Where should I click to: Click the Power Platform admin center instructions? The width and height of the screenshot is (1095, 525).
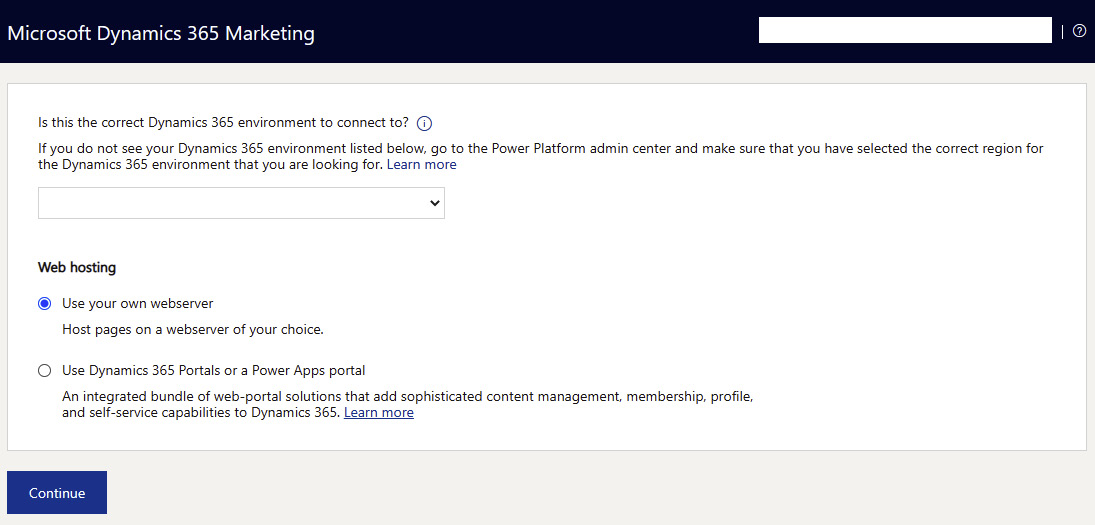(x=541, y=156)
